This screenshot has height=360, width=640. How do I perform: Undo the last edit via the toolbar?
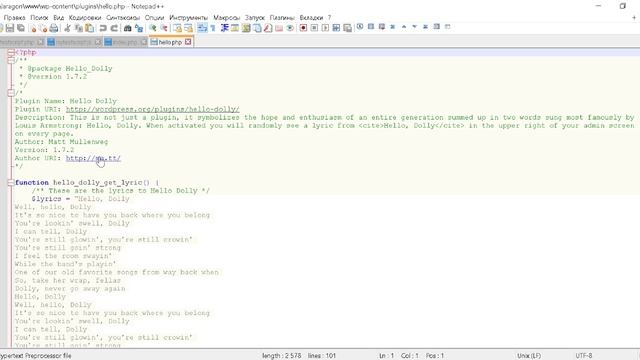click(x=103, y=28)
